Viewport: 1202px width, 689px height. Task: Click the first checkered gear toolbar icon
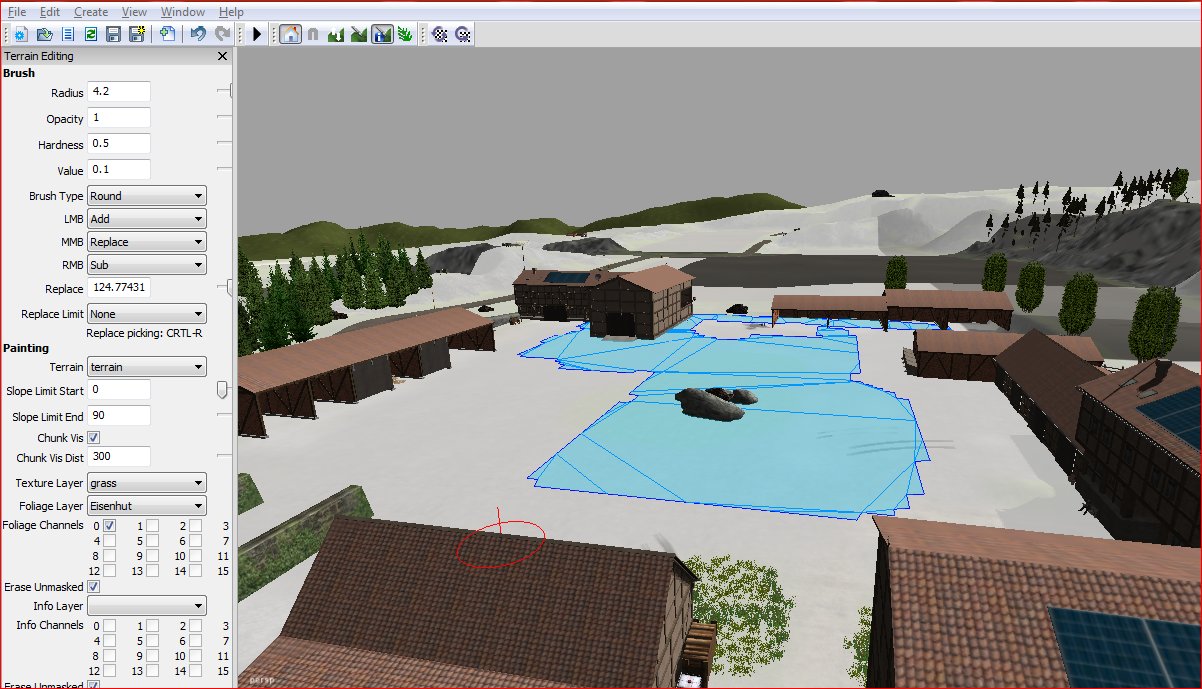pos(439,34)
